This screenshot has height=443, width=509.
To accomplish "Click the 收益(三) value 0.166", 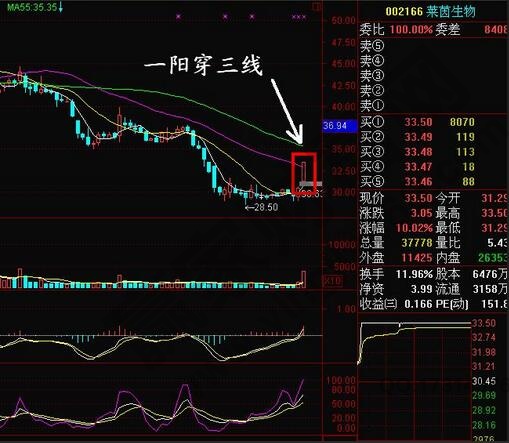I will [418, 304].
